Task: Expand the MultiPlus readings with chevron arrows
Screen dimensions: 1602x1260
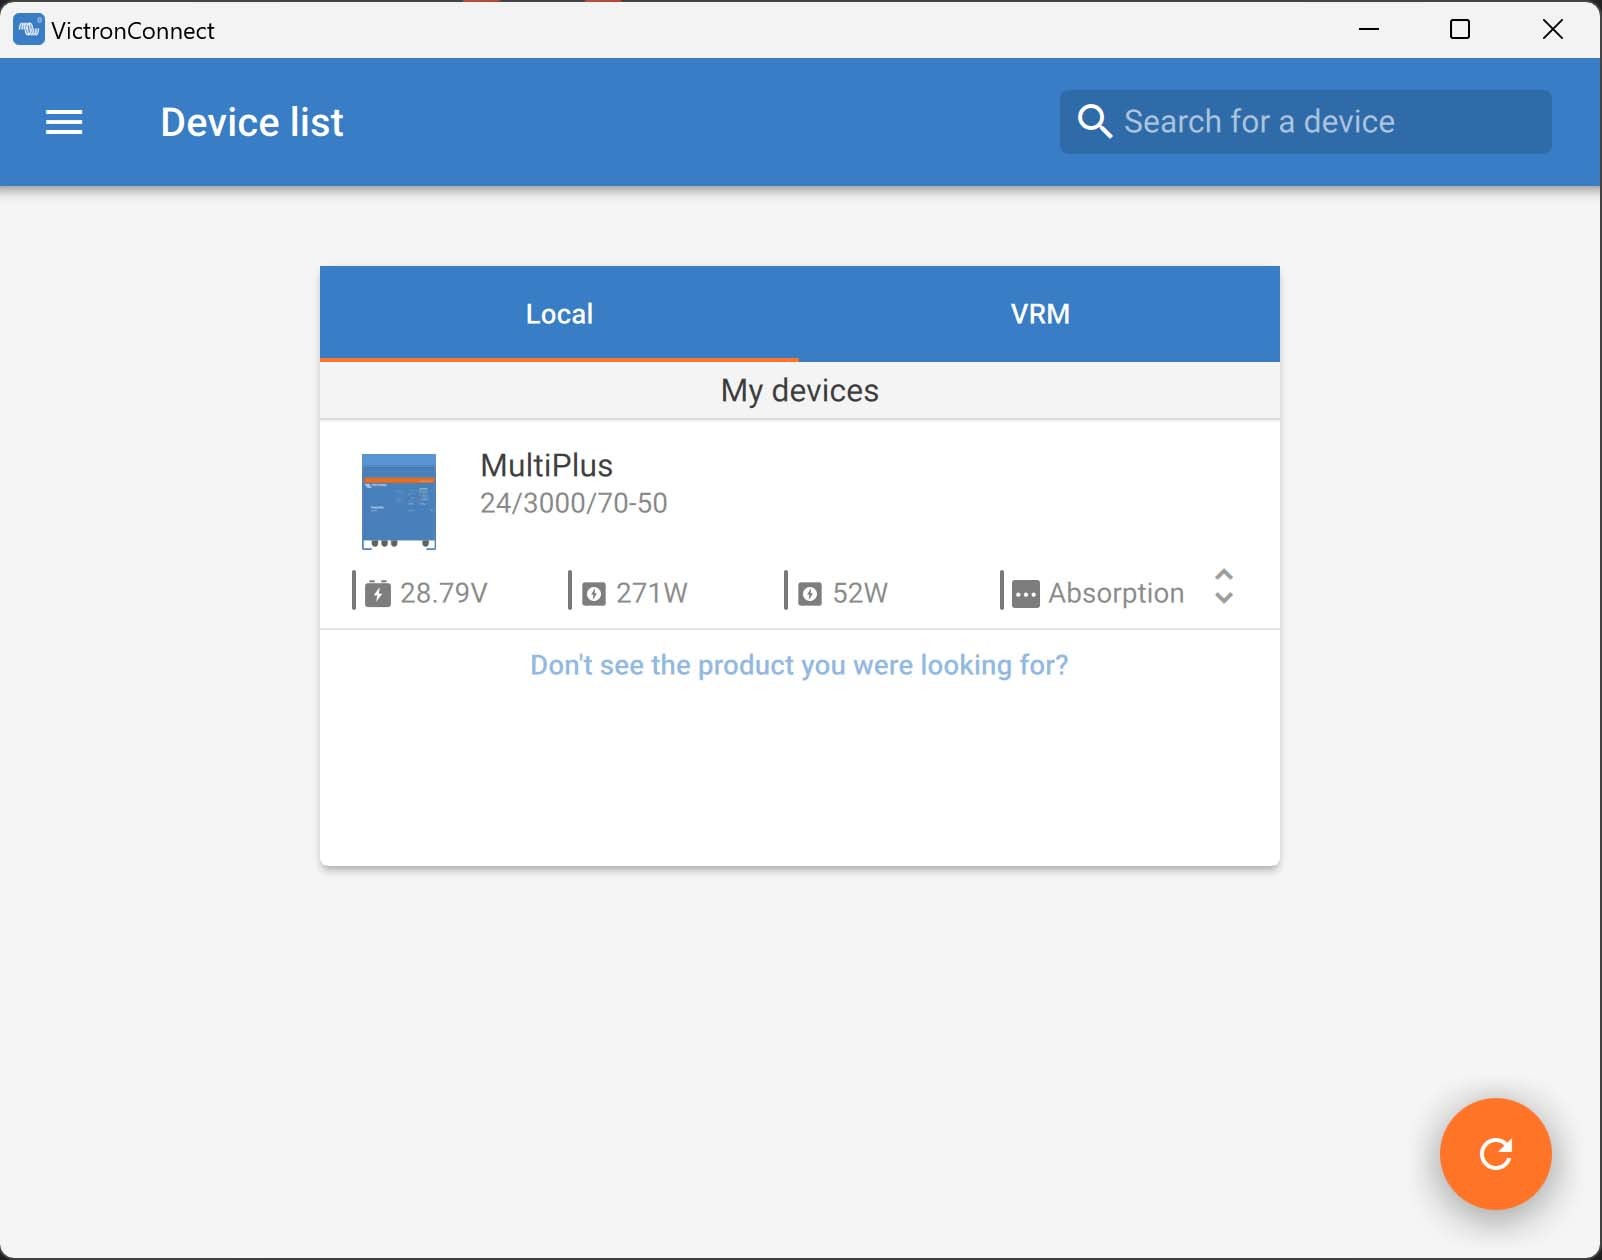Action: click(x=1223, y=587)
